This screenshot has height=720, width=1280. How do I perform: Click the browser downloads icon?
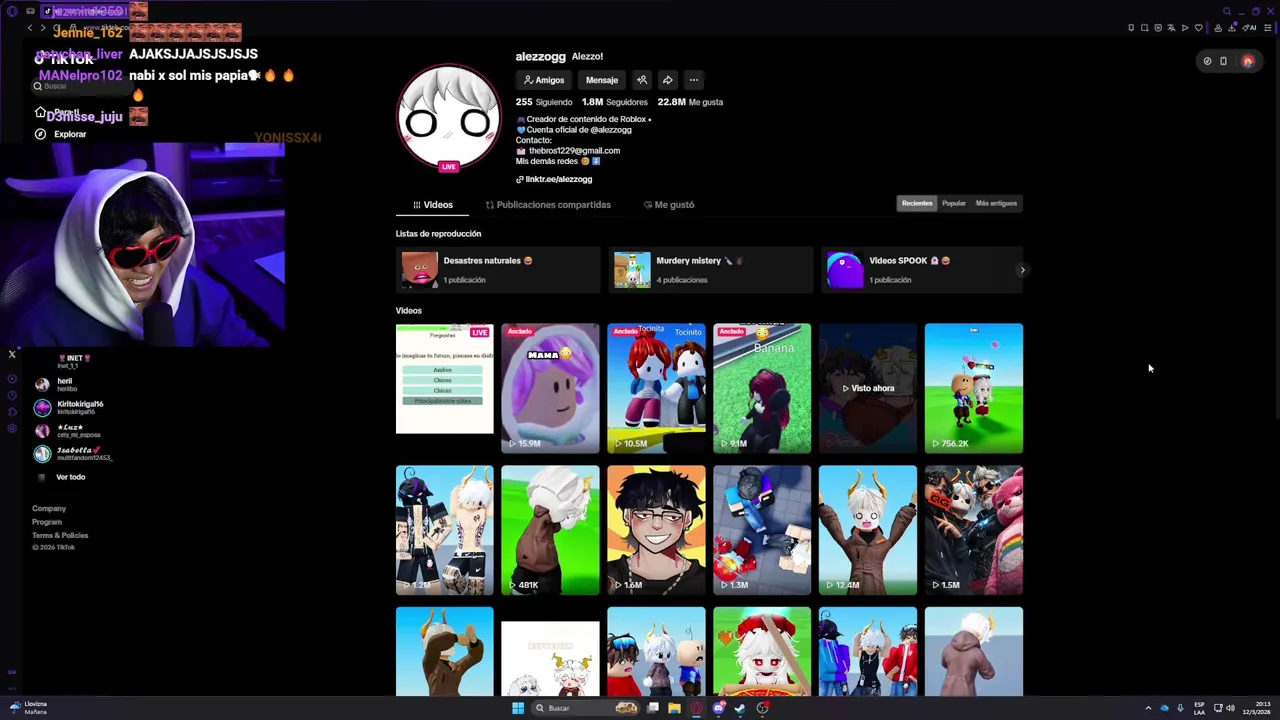tap(1231, 27)
